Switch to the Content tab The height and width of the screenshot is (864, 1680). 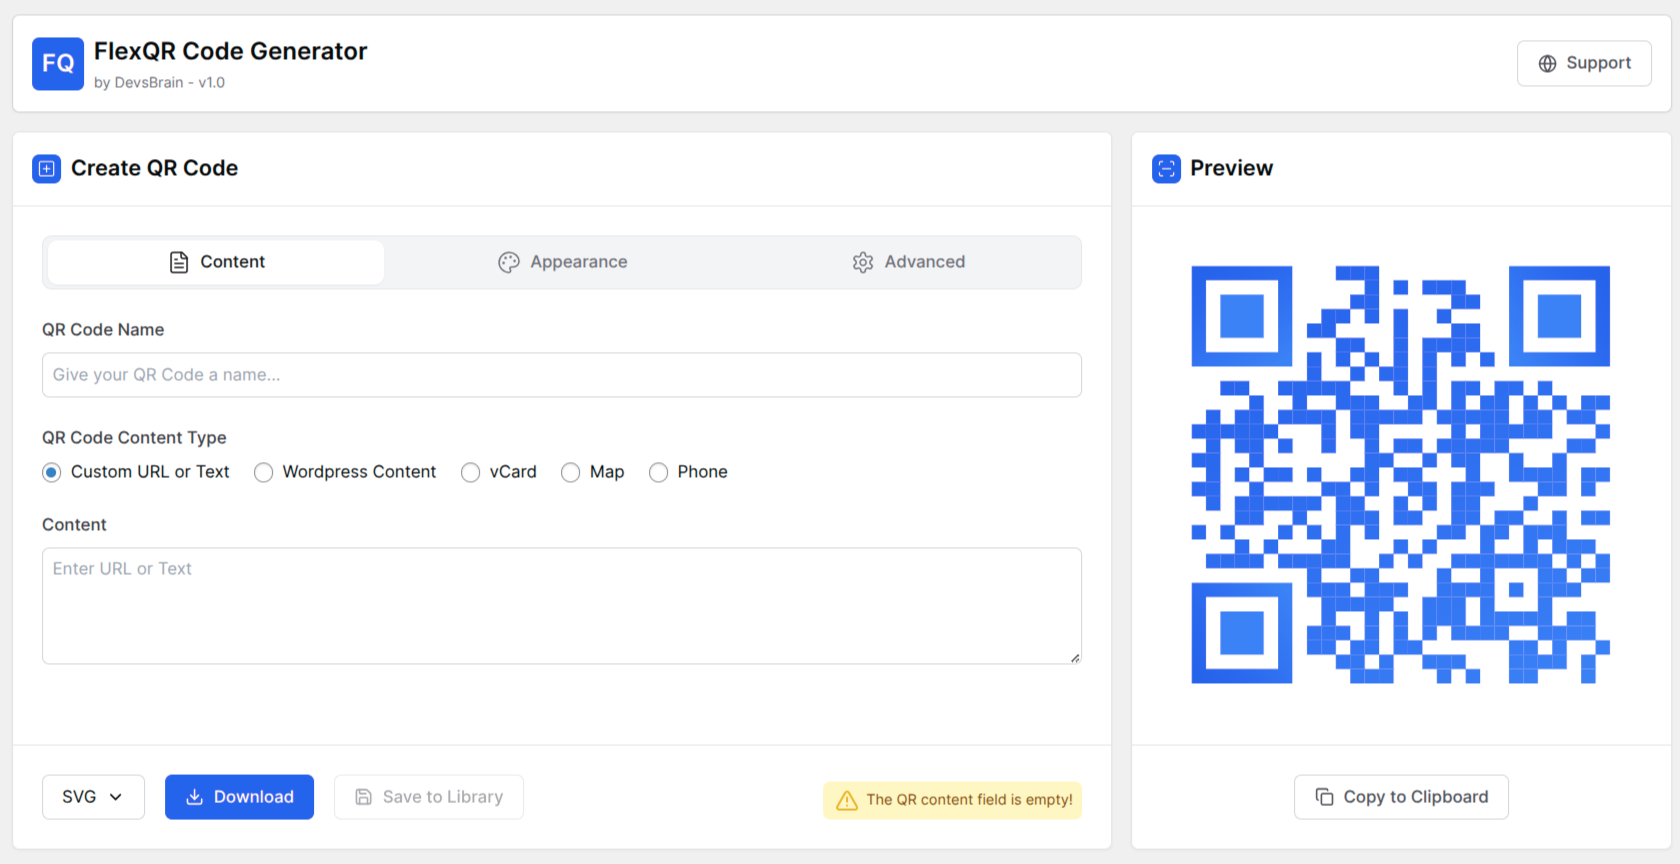(216, 262)
